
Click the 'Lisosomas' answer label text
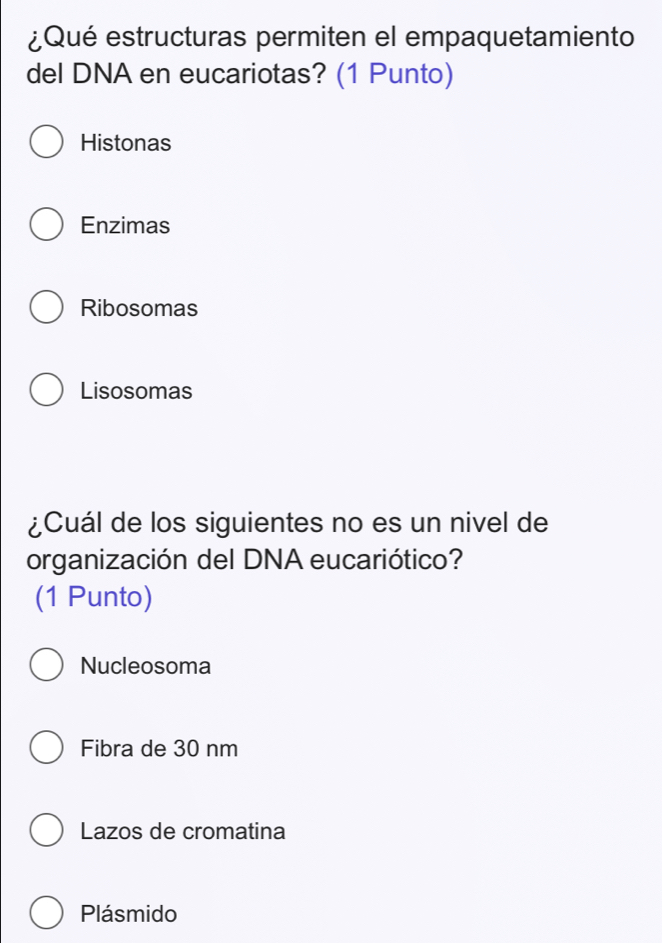137,391
